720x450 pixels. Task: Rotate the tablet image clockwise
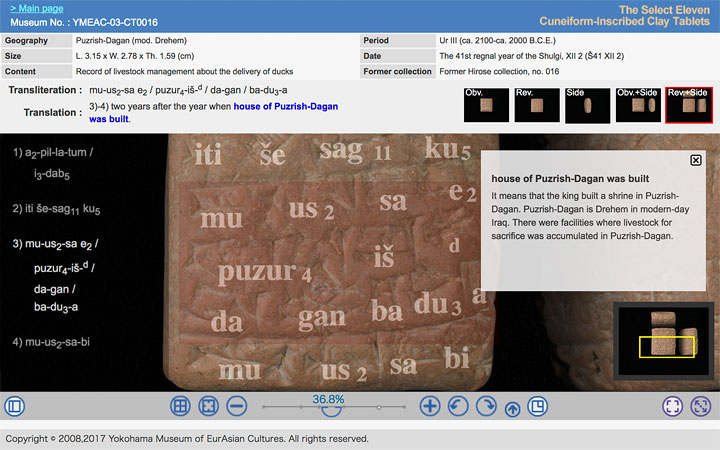486,406
